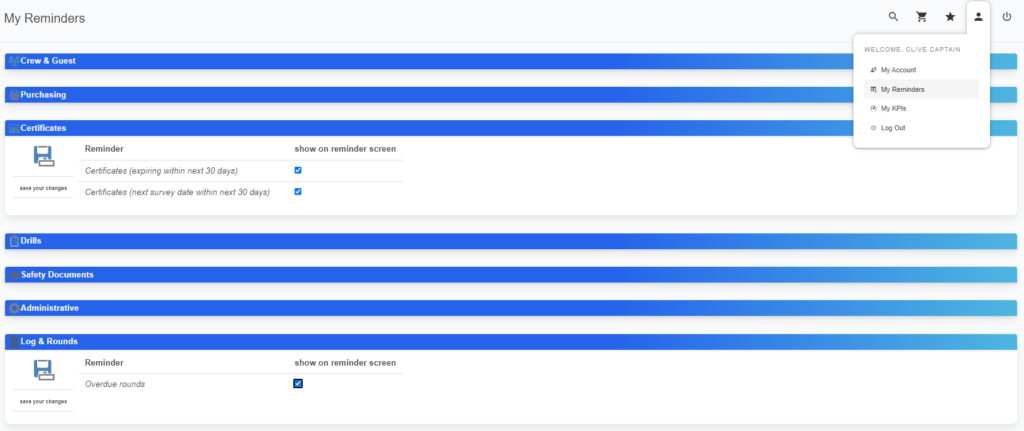The width and height of the screenshot is (1024, 431).
Task: Click the Certificates save disk icon
Action: pyautogui.click(x=43, y=156)
